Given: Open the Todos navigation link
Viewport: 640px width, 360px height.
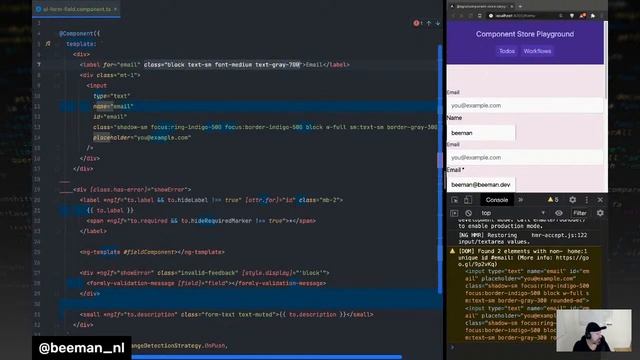Looking at the screenshot, I should 507,51.
